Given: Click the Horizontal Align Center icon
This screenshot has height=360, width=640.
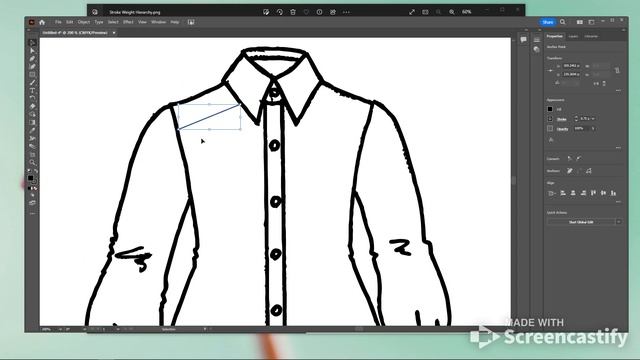Looking at the screenshot, I should point(573,193).
